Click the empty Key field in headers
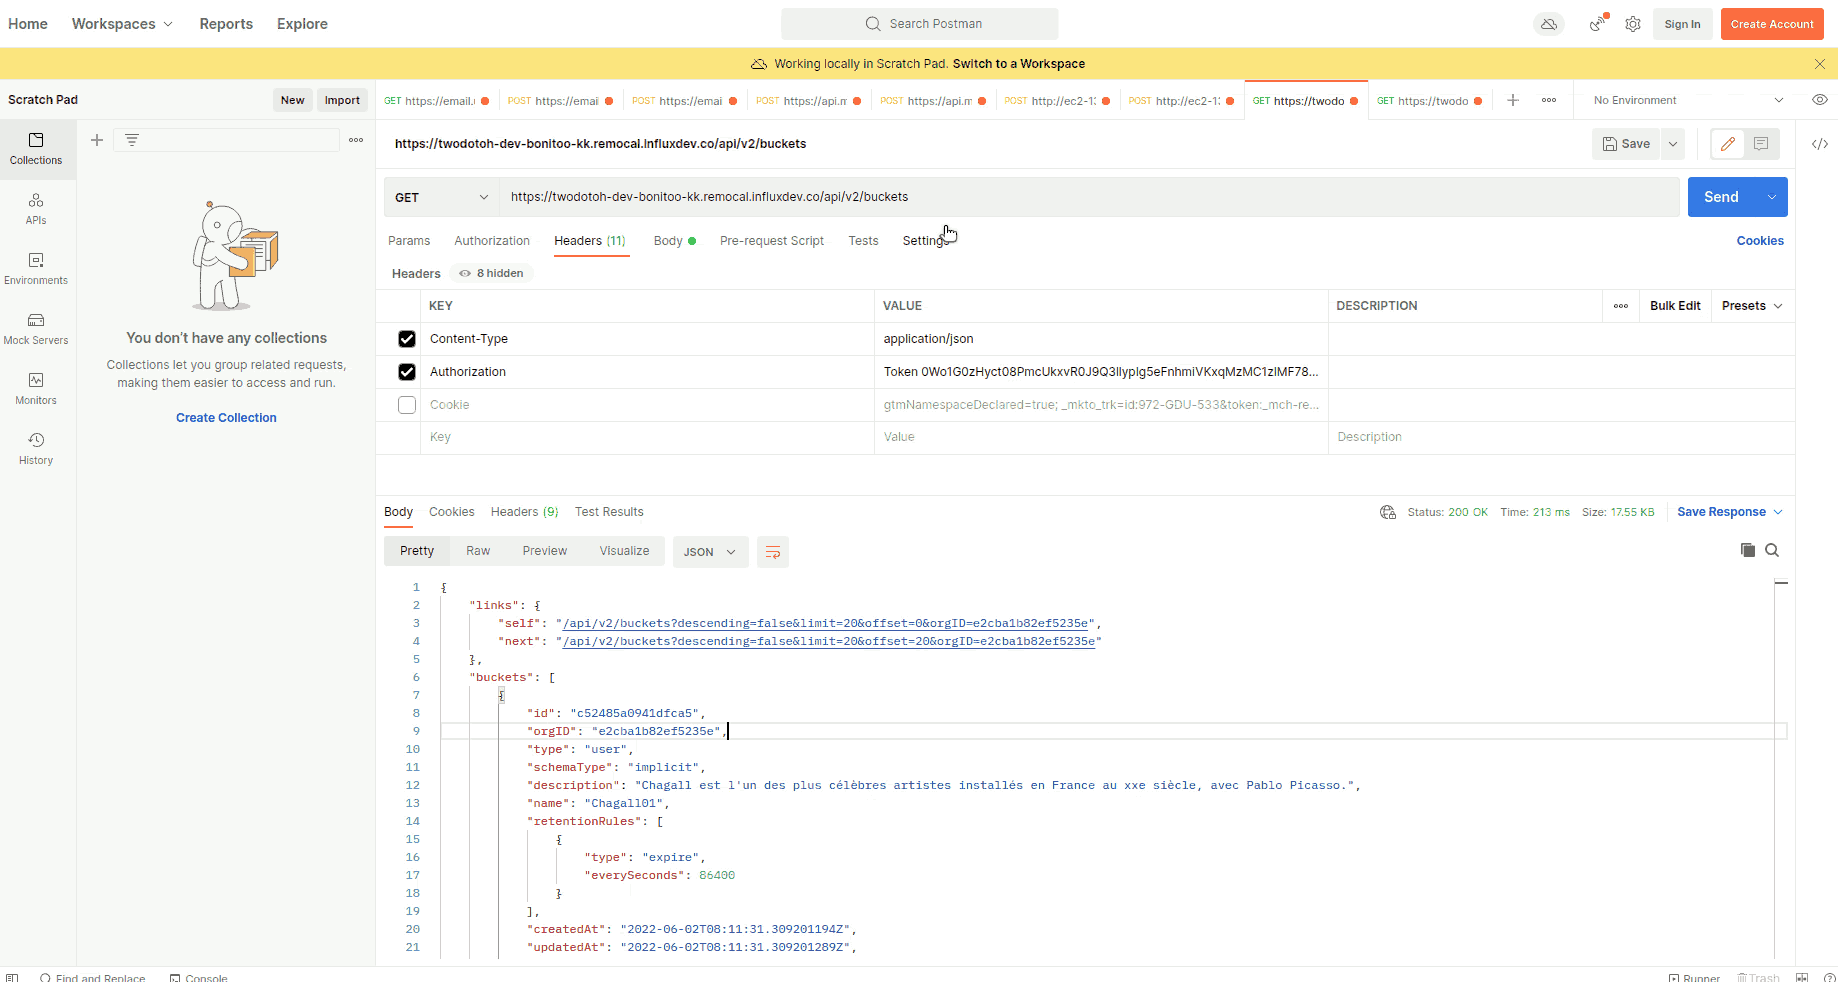This screenshot has width=1838, height=982. [x=647, y=438]
